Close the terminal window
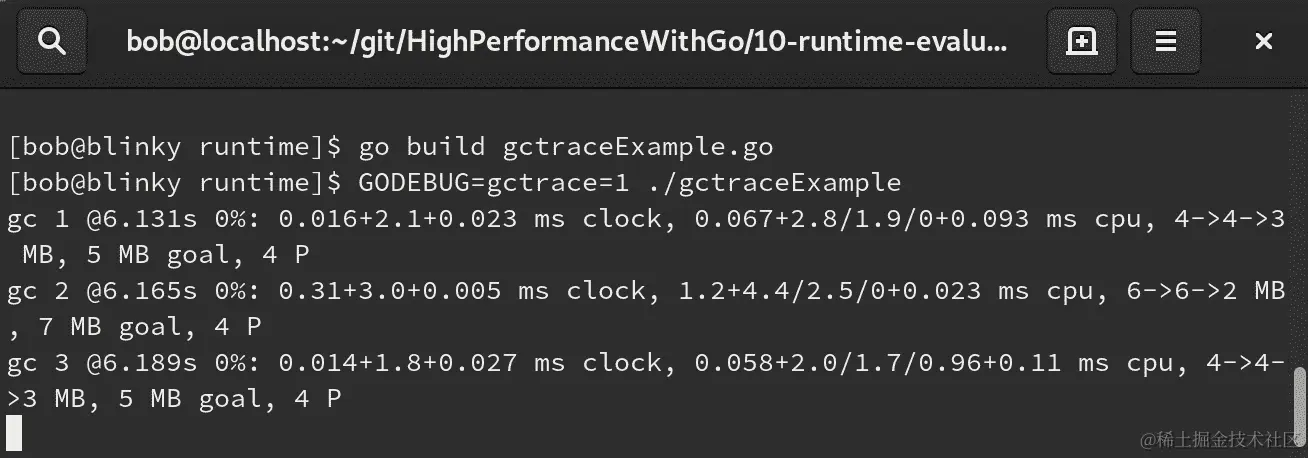 1263,41
